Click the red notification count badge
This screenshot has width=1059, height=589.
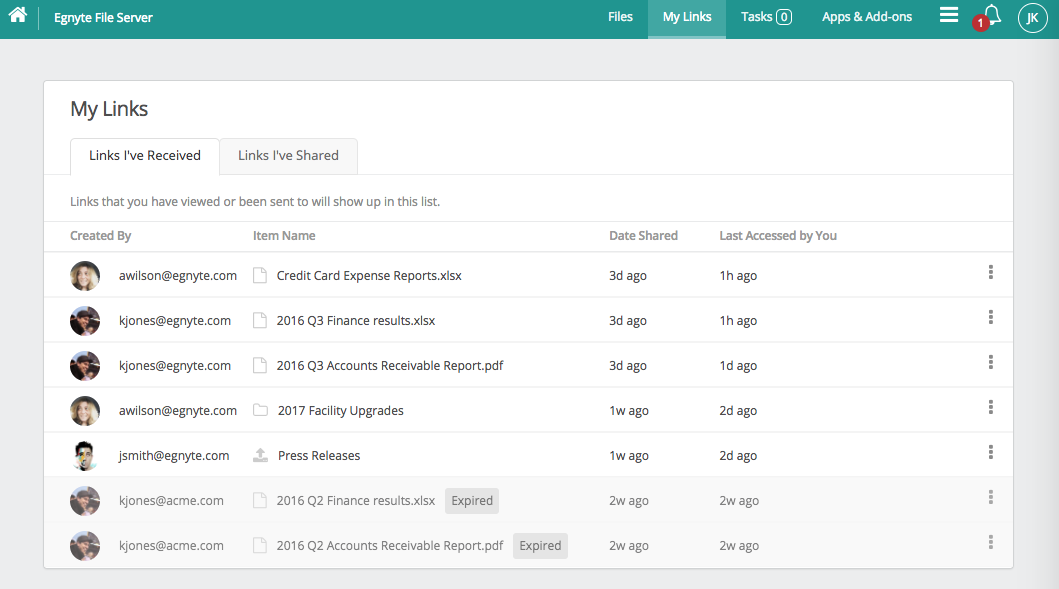click(x=981, y=23)
